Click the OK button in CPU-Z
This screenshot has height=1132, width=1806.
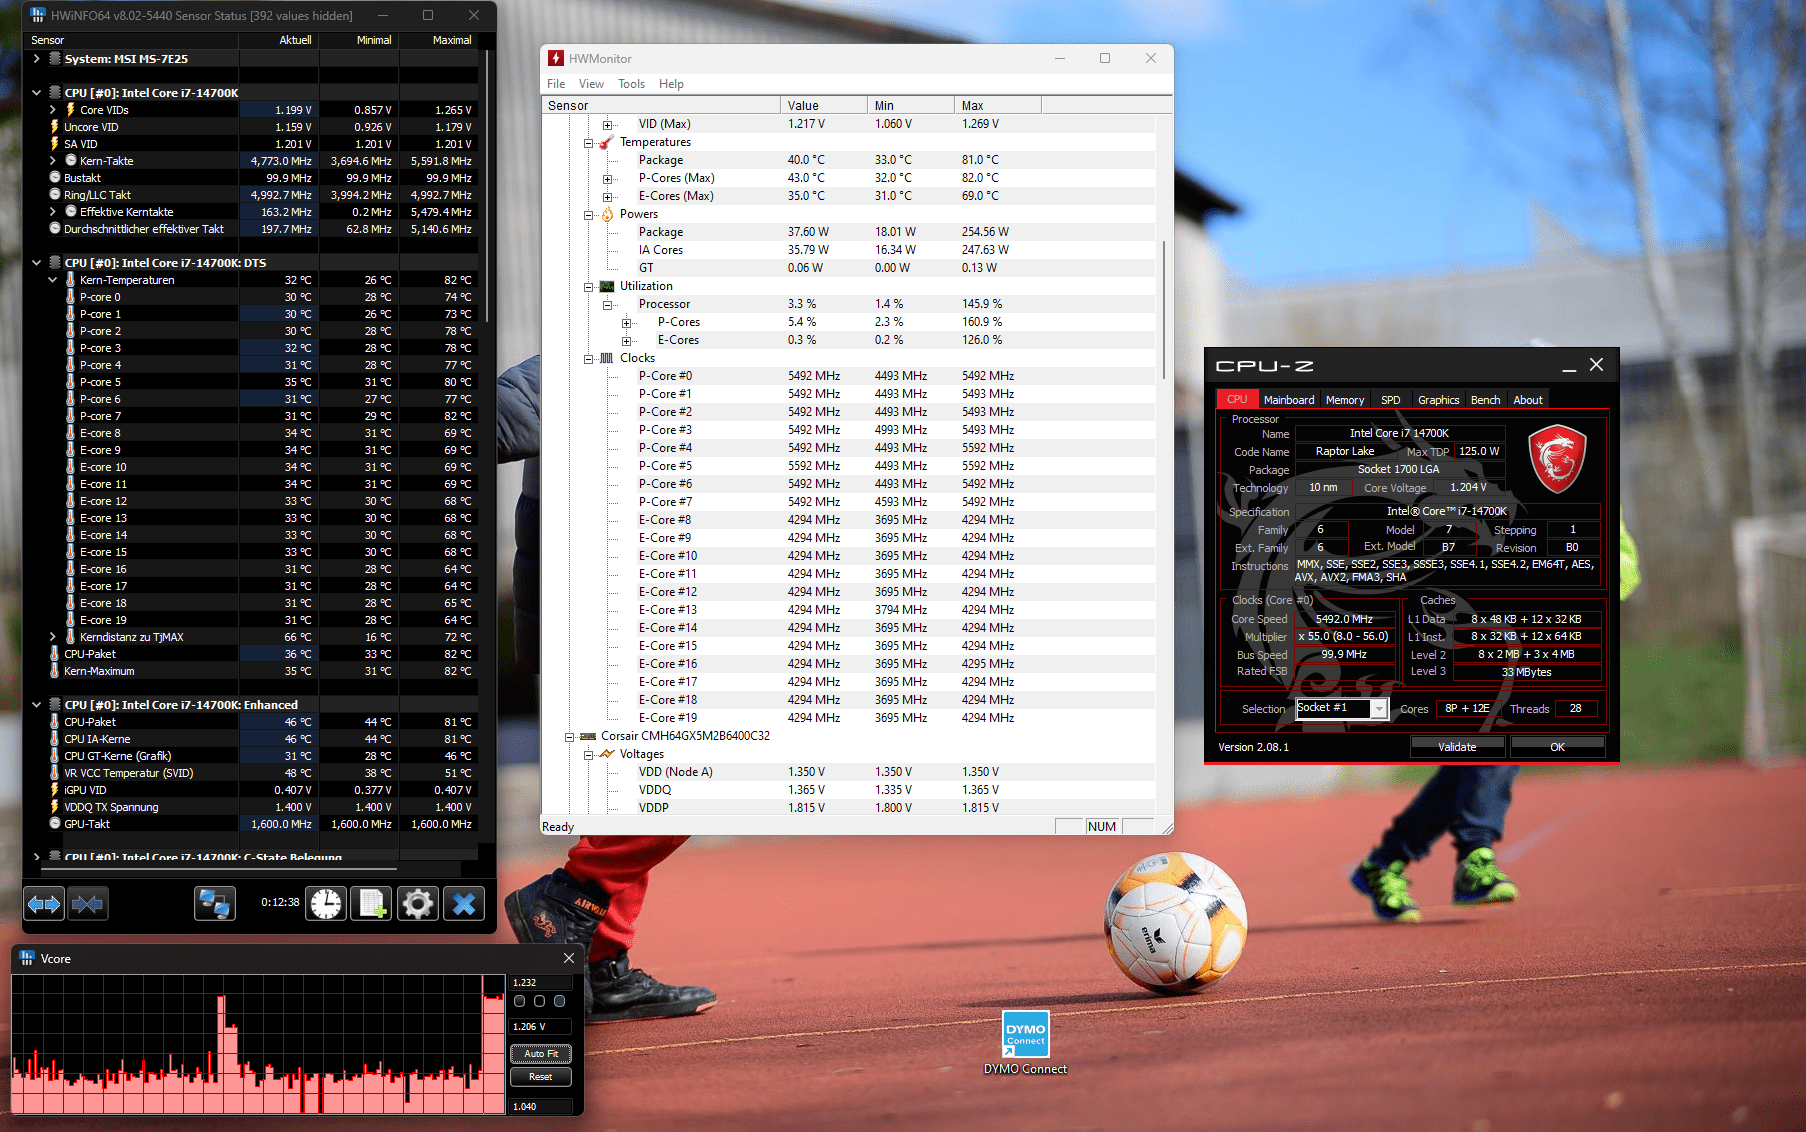pos(1557,747)
